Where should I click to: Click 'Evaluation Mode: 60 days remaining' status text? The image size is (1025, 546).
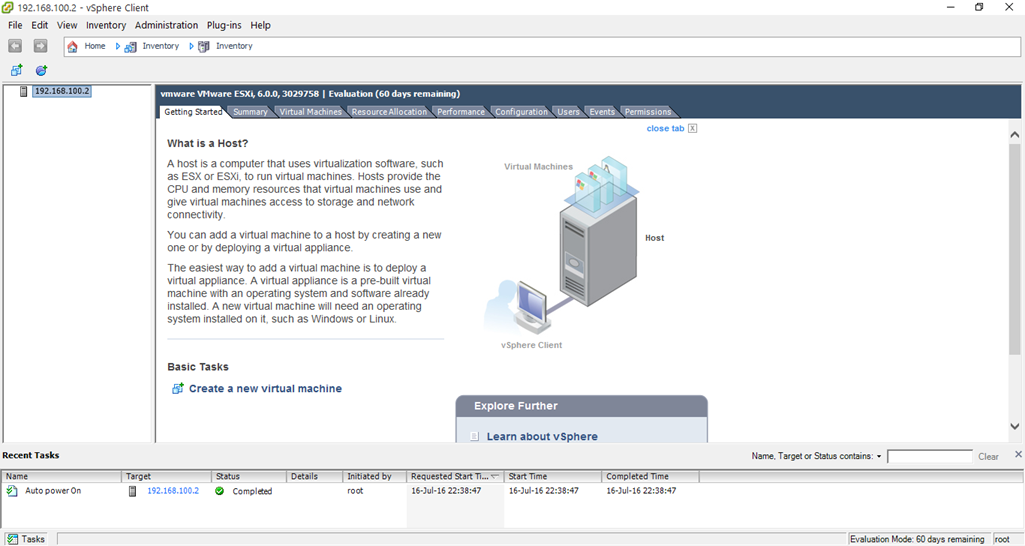pos(917,539)
